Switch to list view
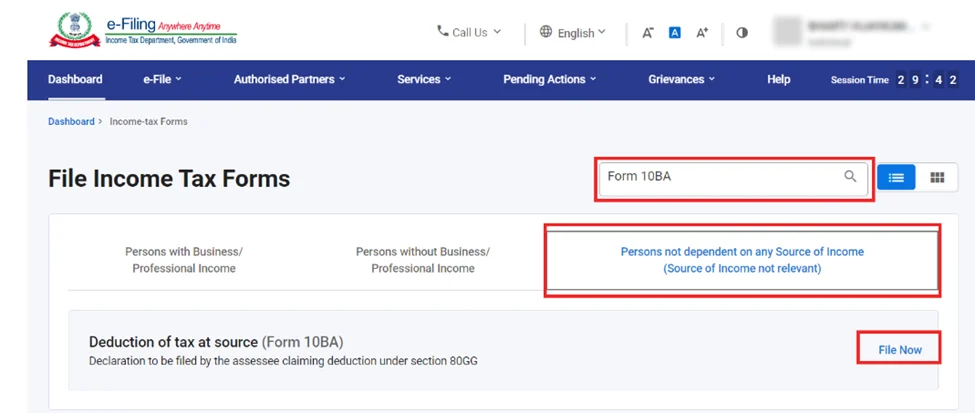Image resolution: width=975 pixels, height=413 pixels. [x=896, y=178]
